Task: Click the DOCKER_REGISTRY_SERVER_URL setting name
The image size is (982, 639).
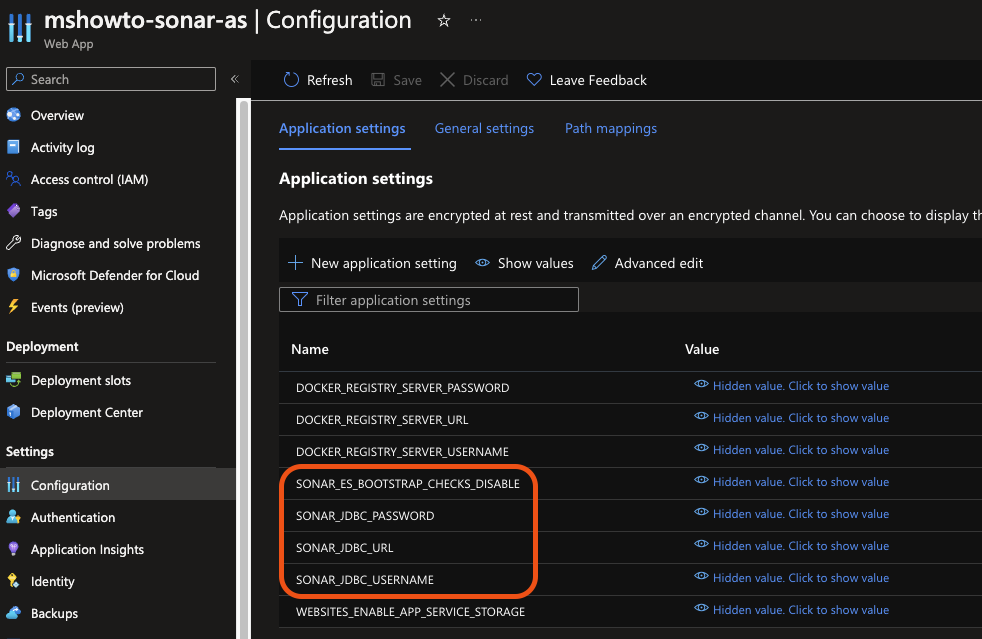Action: pyautogui.click(x=382, y=420)
